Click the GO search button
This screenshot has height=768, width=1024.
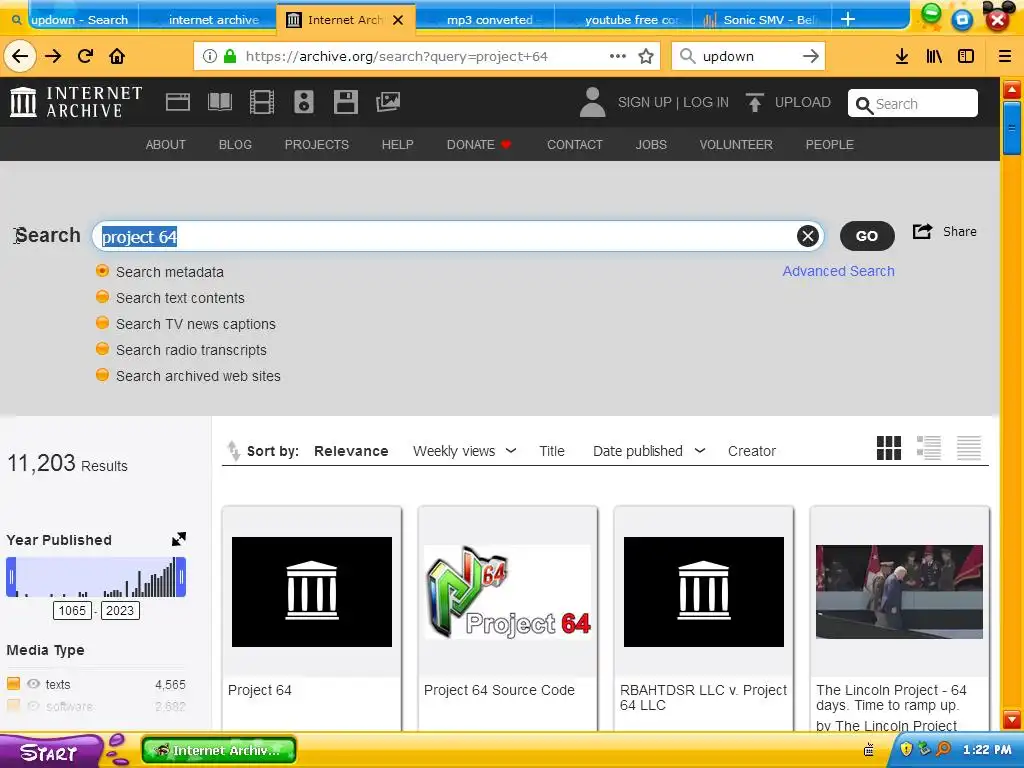coord(867,236)
